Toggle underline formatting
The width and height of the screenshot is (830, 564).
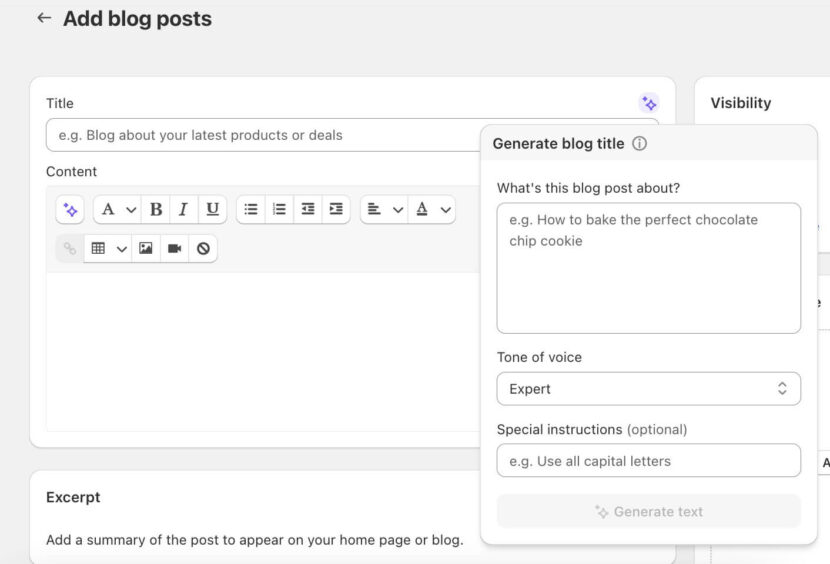212,210
